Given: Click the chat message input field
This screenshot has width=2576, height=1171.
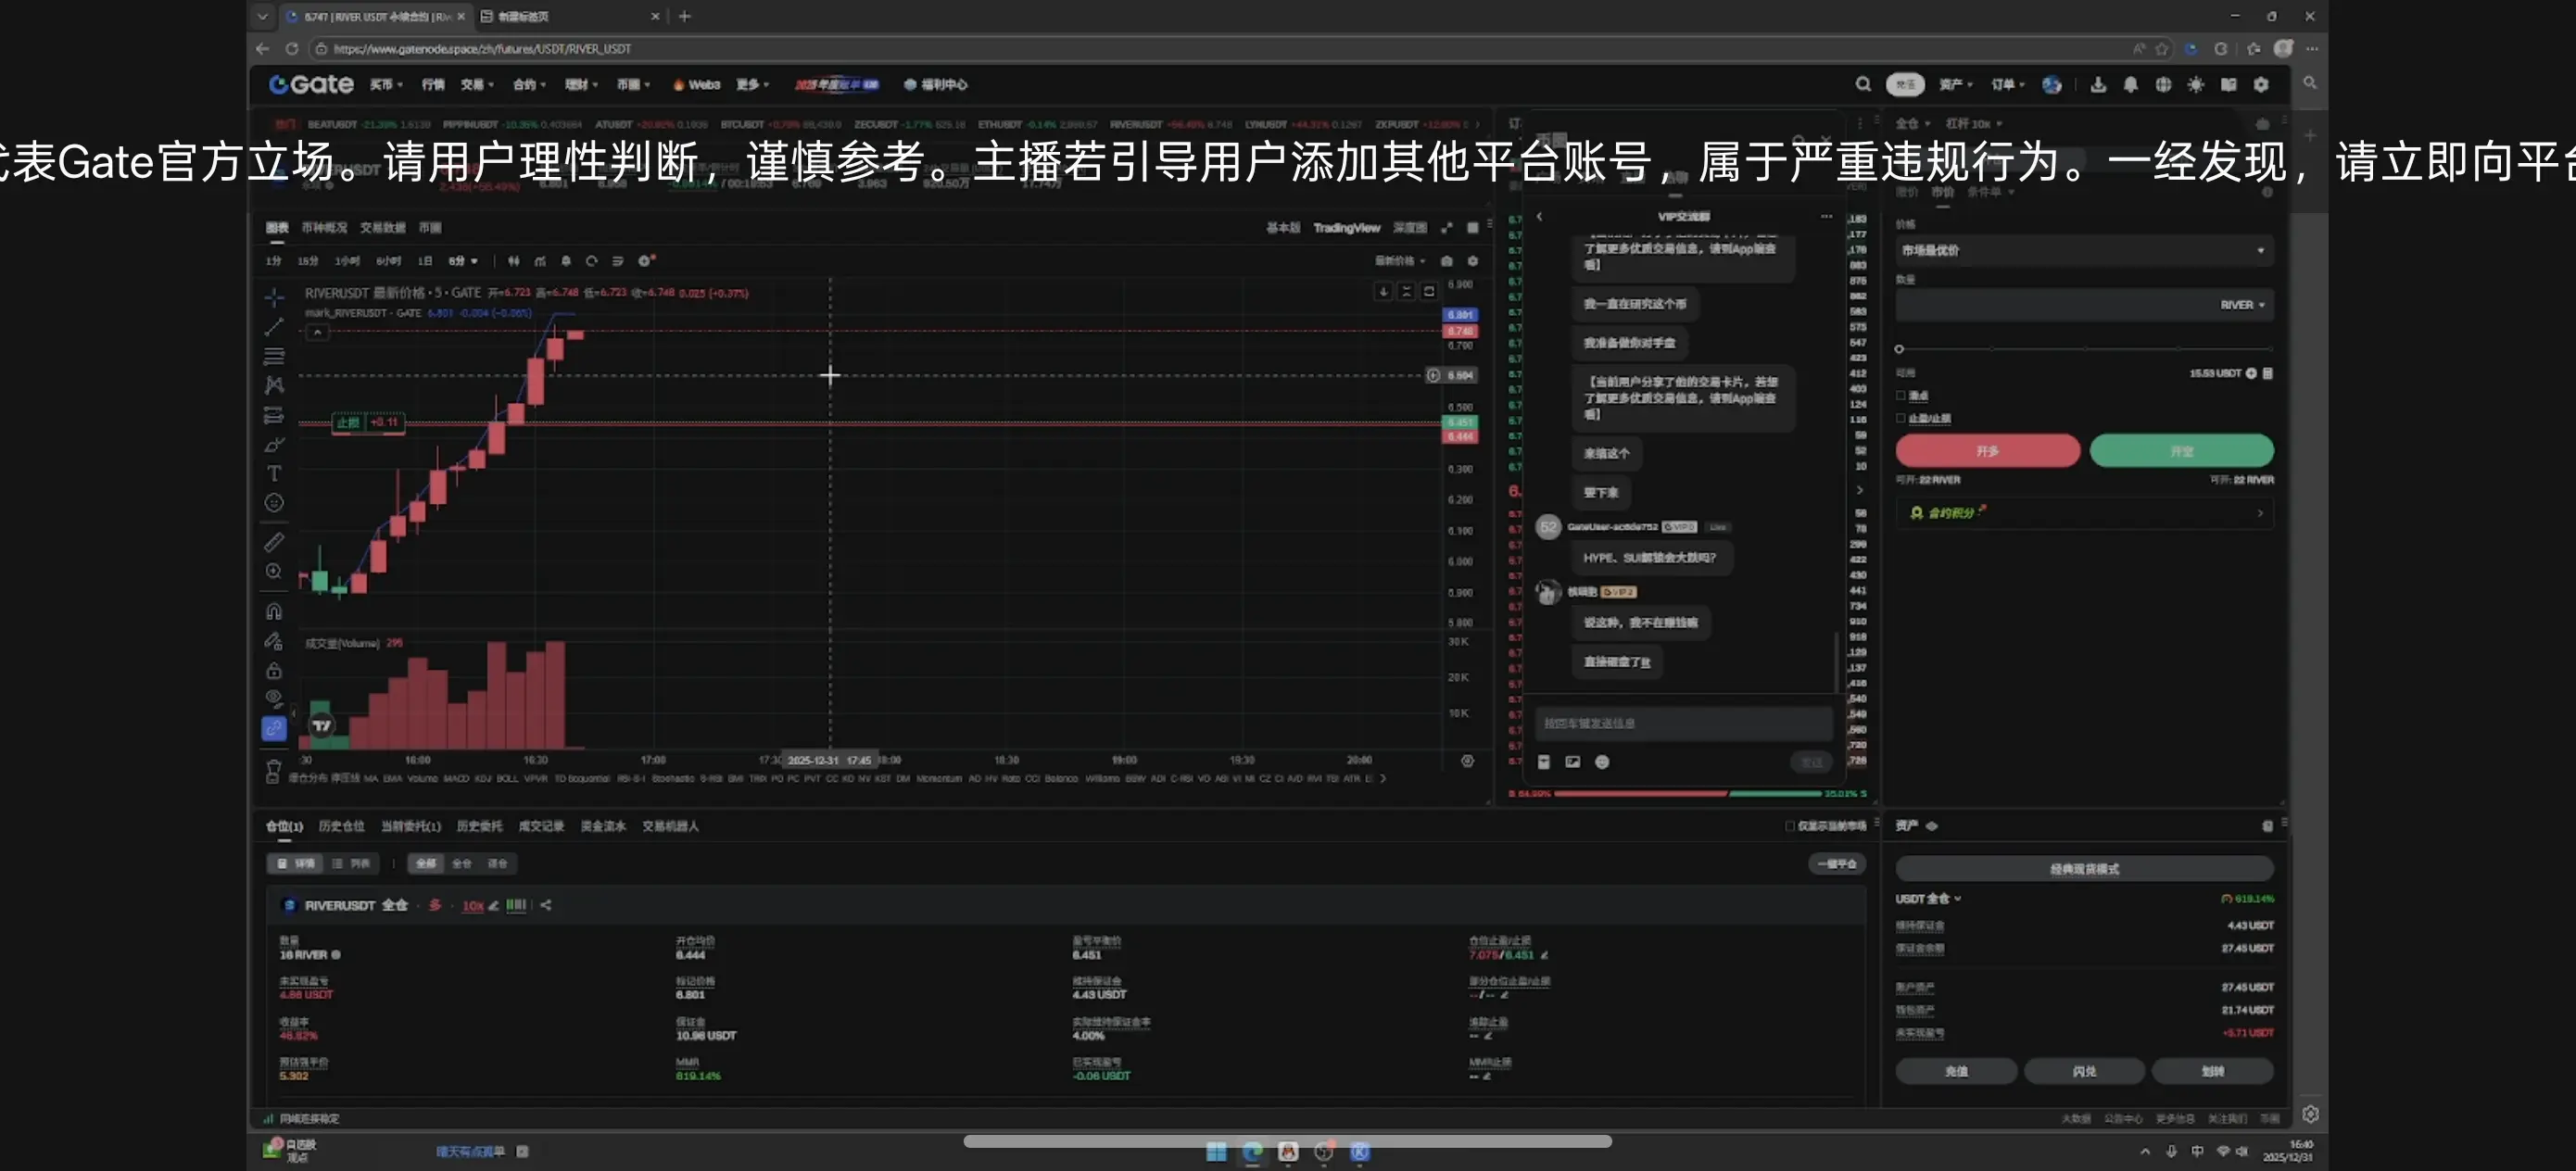Looking at the screenshot, I should [1682, 723].
